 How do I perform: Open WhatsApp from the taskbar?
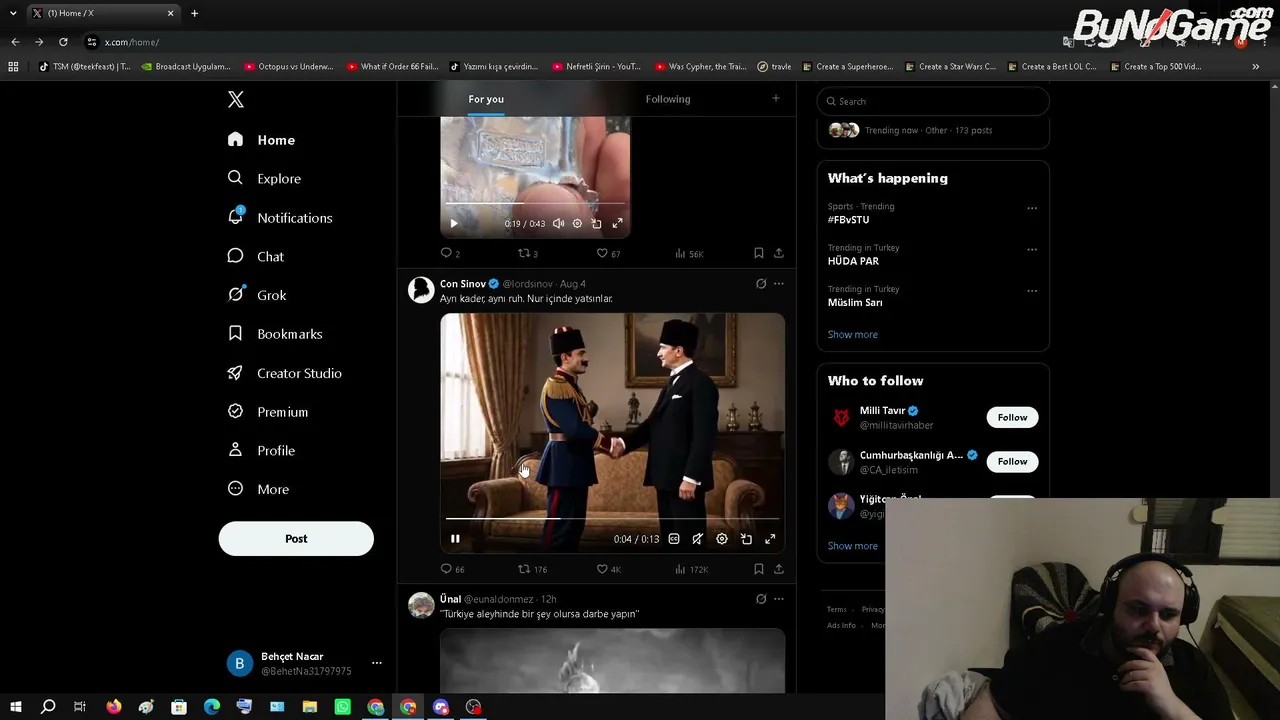(x=343, y=707)
